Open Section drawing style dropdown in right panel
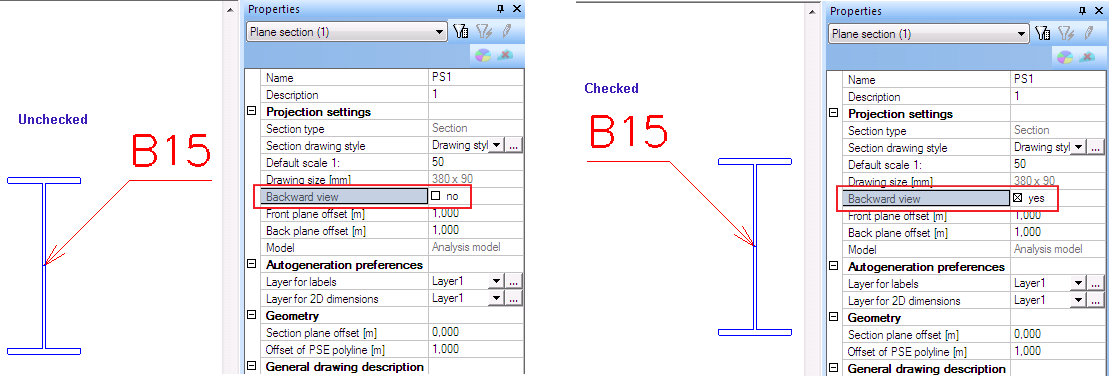 tap(1078, 147)
